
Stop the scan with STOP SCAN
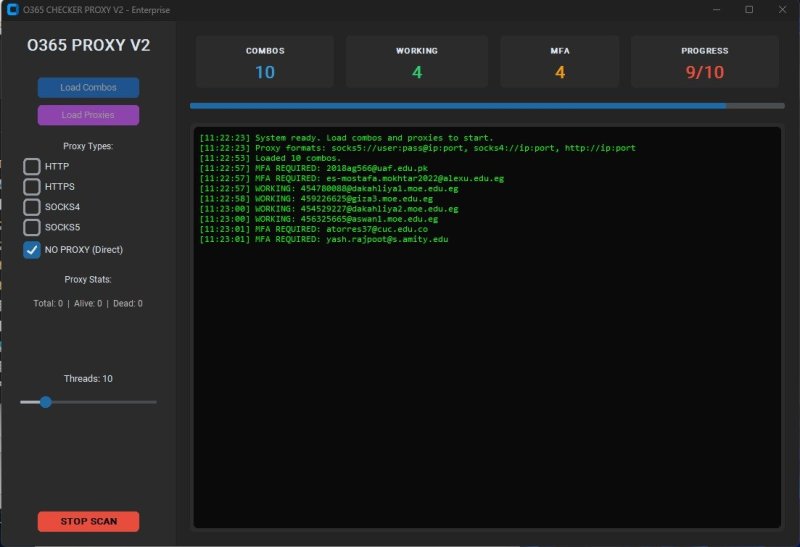click(88, 521)
